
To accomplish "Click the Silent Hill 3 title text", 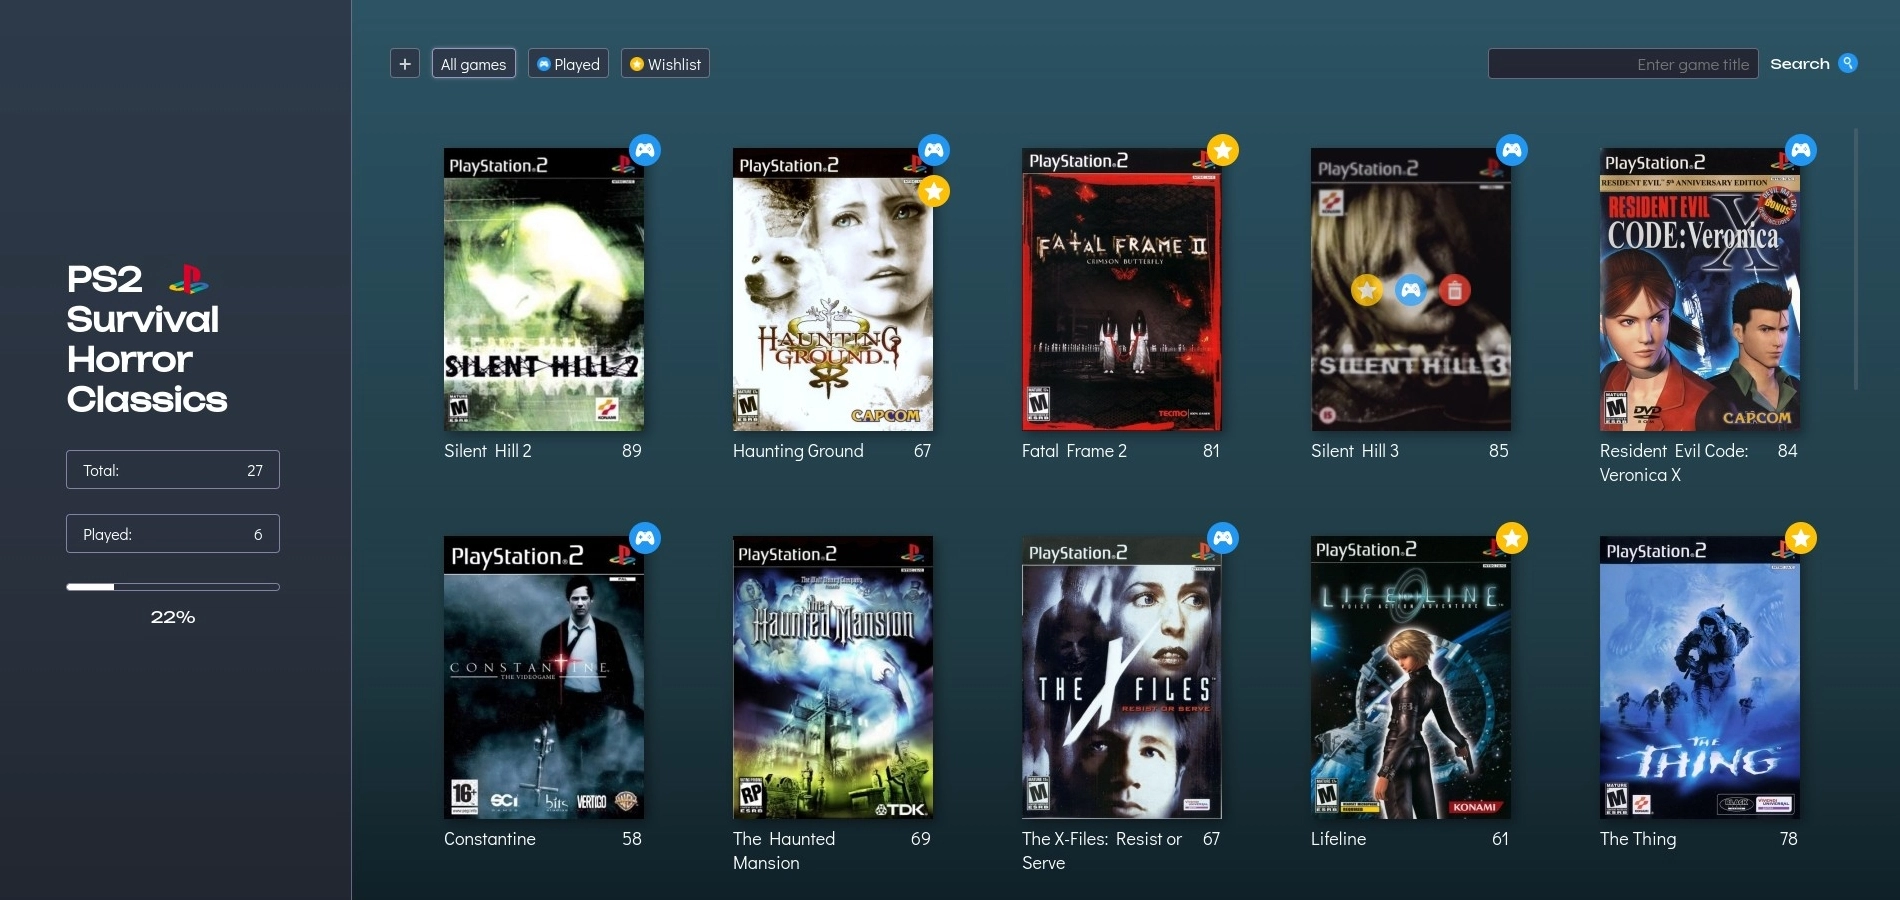I will [x=1355, y=451].
